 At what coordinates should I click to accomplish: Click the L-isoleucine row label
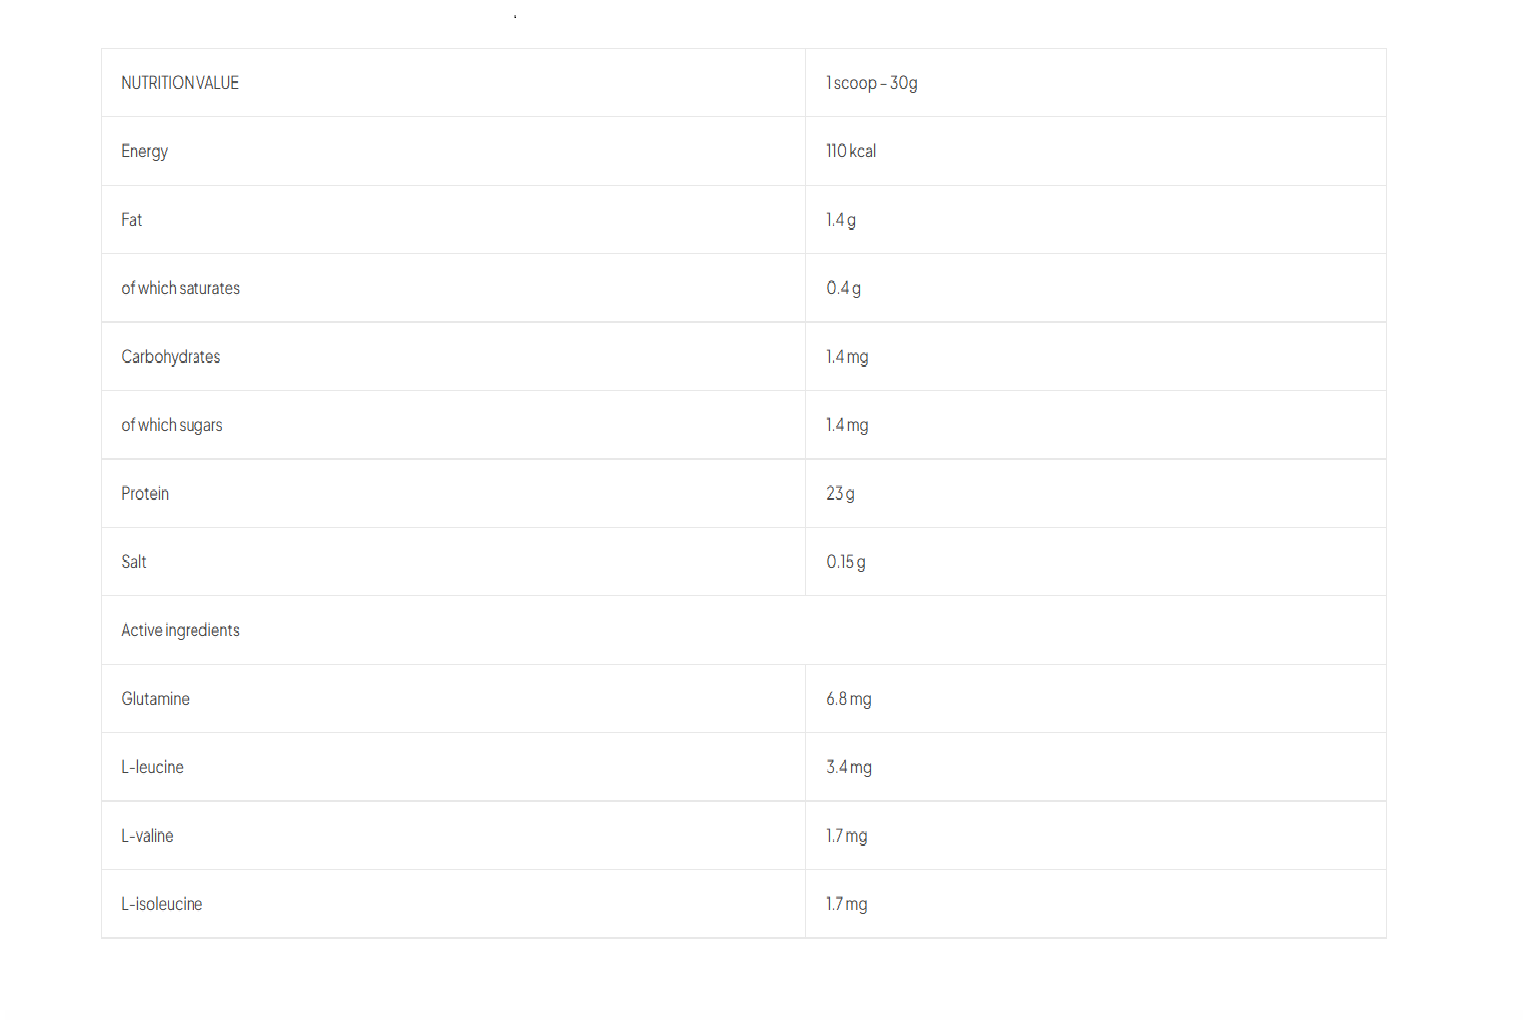162,904
